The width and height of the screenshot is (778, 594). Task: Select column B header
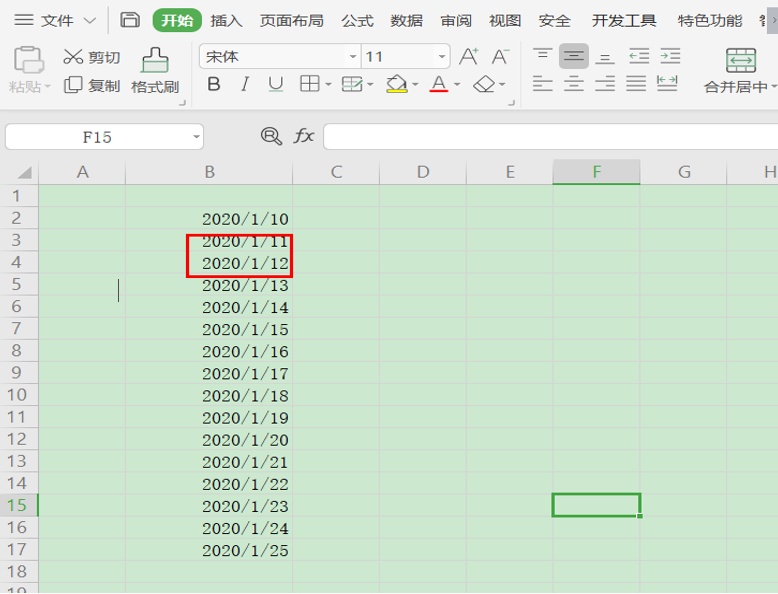(x=209, y=172)
